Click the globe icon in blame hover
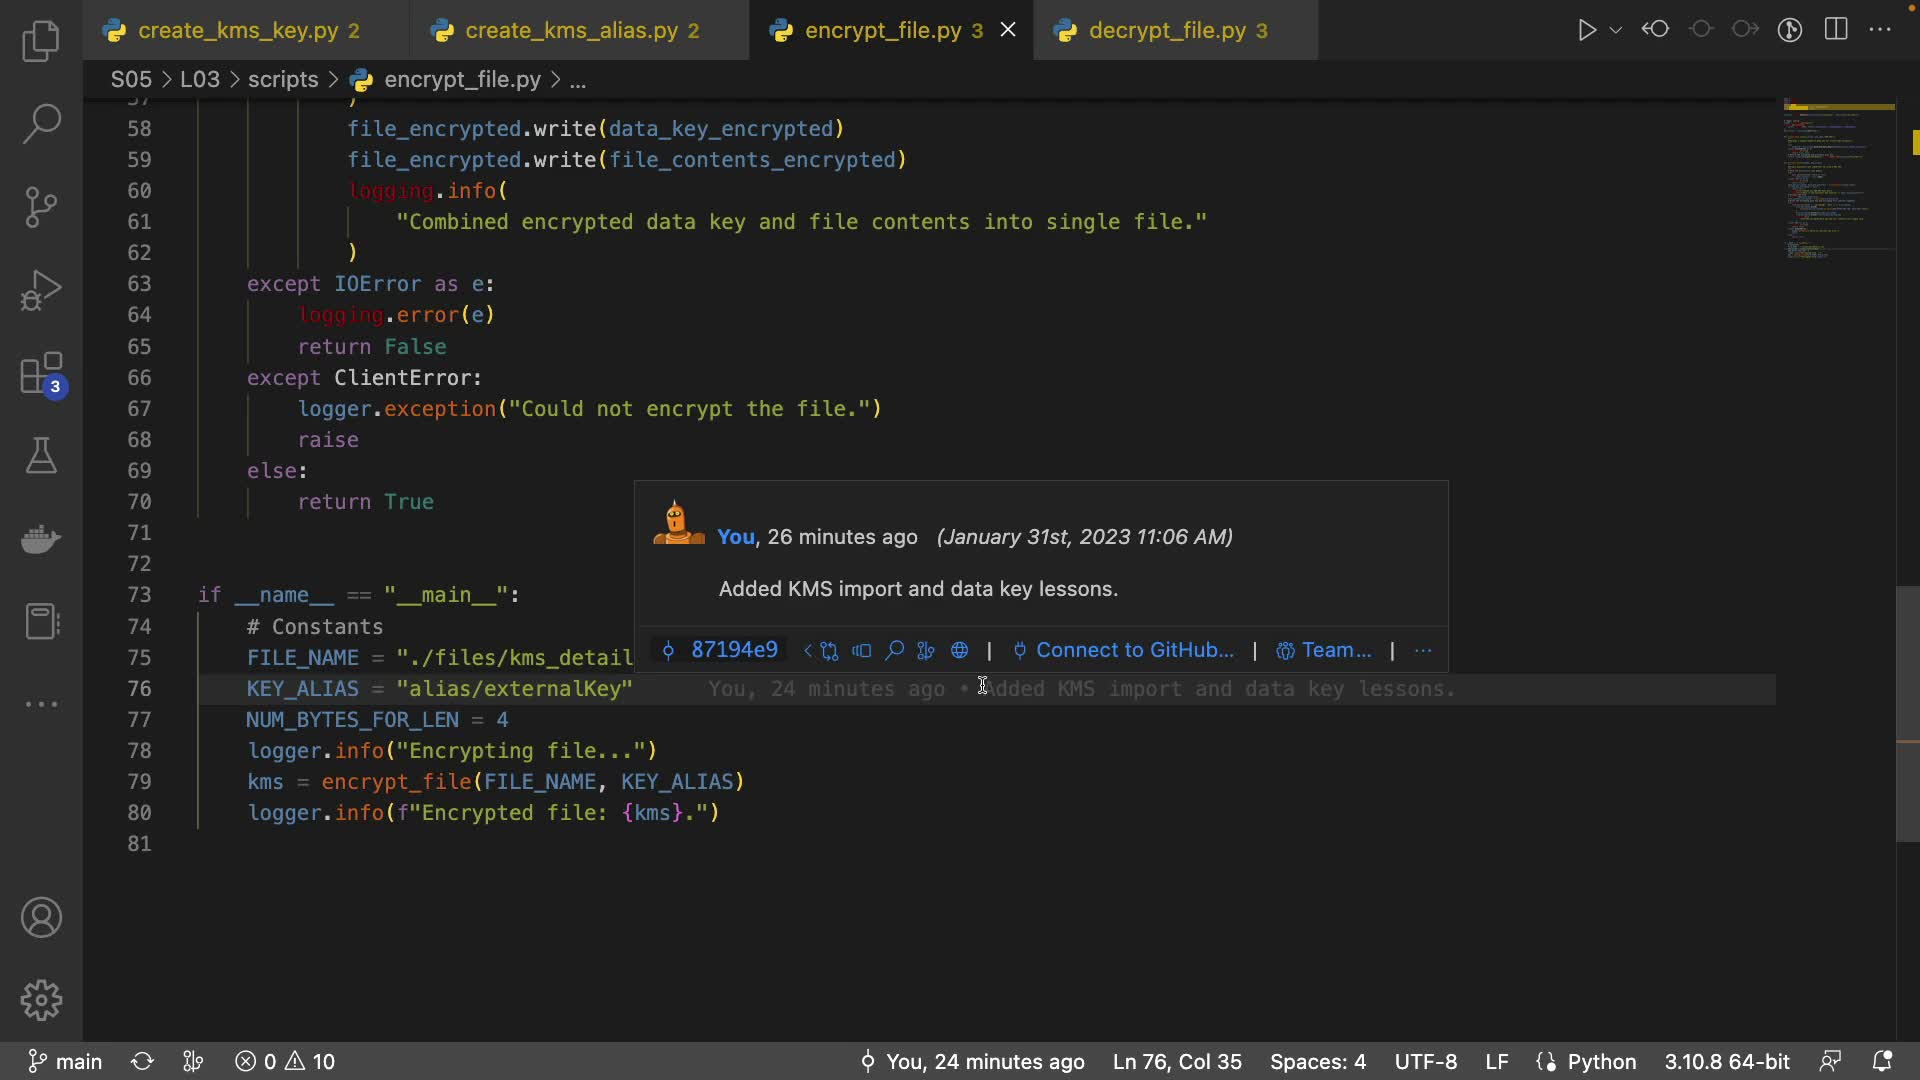This screenshot has height=1080, width=1920. pos(959,651)
